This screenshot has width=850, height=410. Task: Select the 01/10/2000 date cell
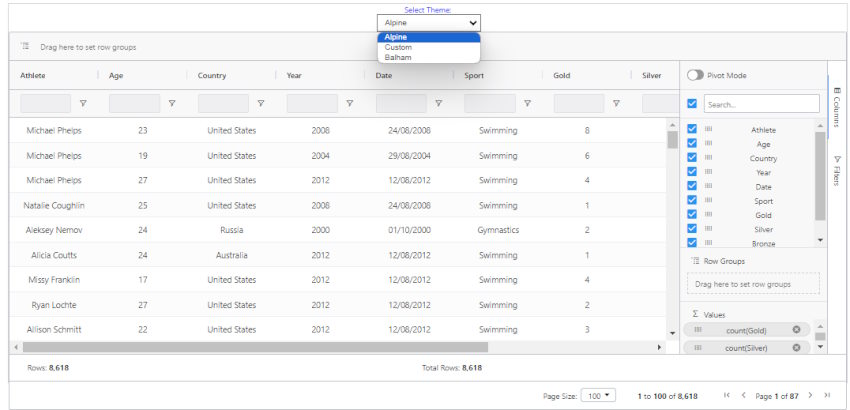tap(409, 230)
